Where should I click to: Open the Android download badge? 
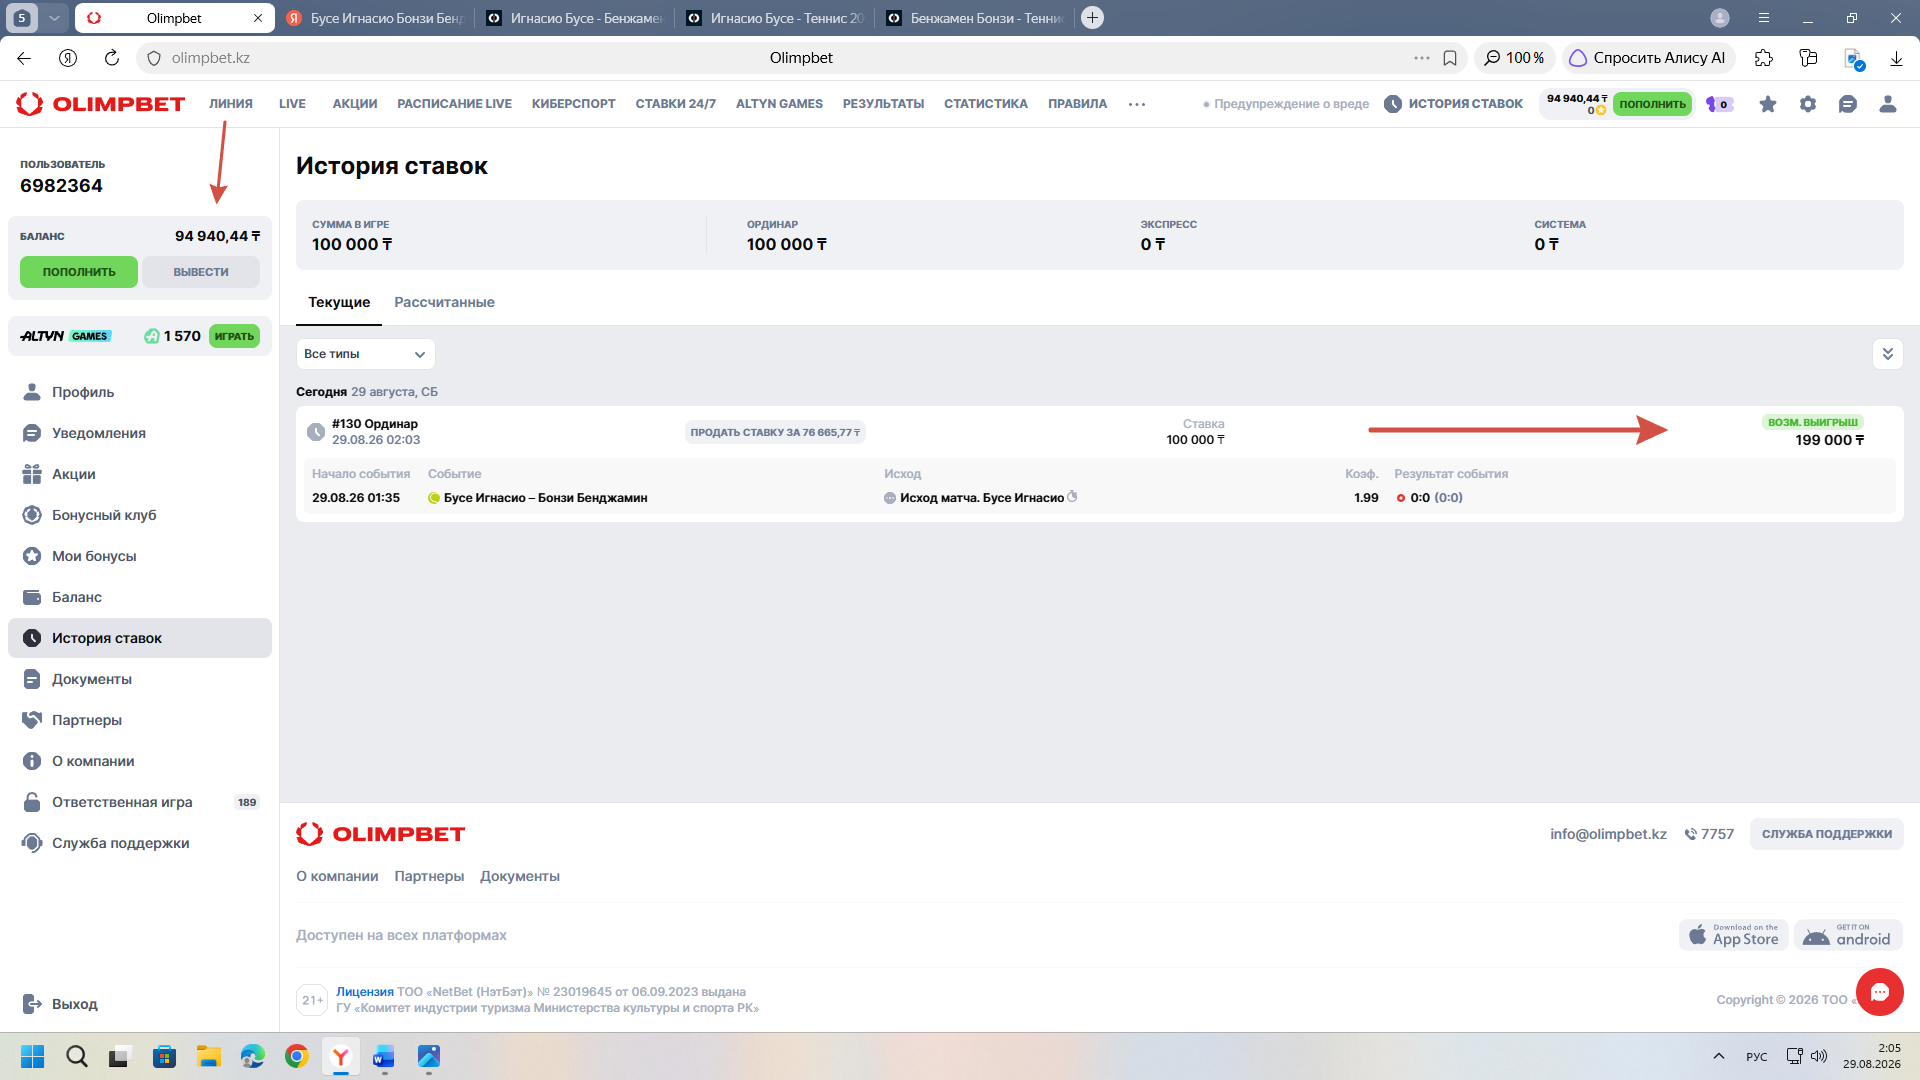(x=1848, y=935)
